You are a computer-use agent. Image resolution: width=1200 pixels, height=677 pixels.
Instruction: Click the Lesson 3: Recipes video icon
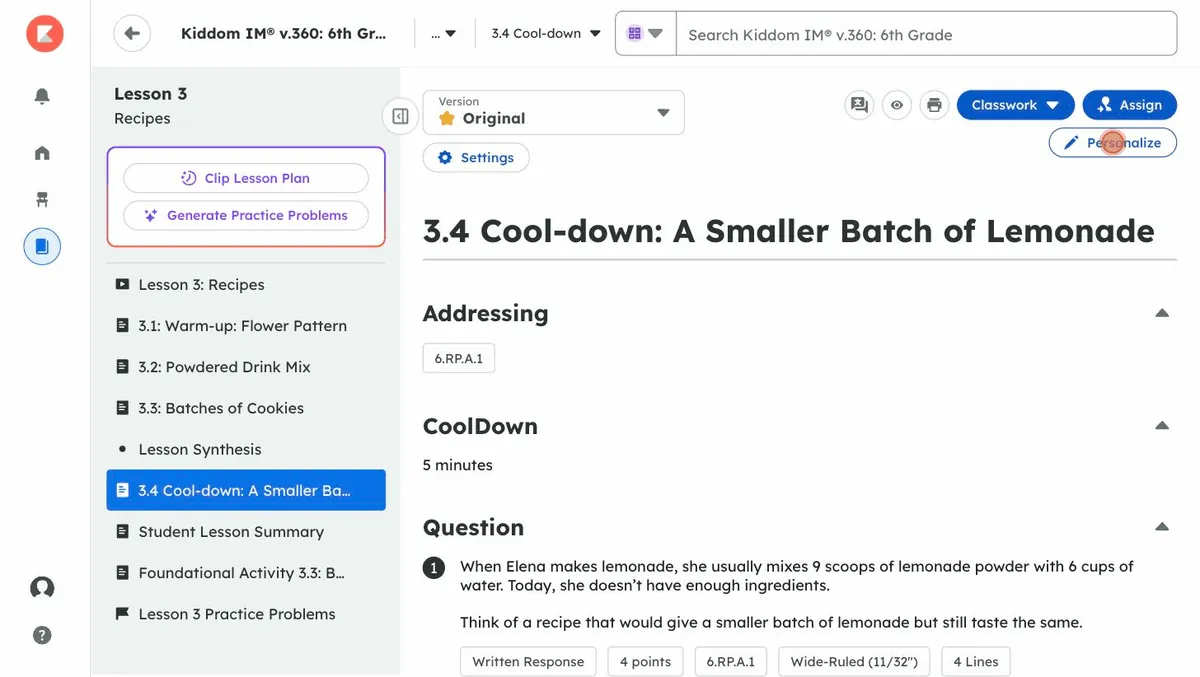pos(122,284)
